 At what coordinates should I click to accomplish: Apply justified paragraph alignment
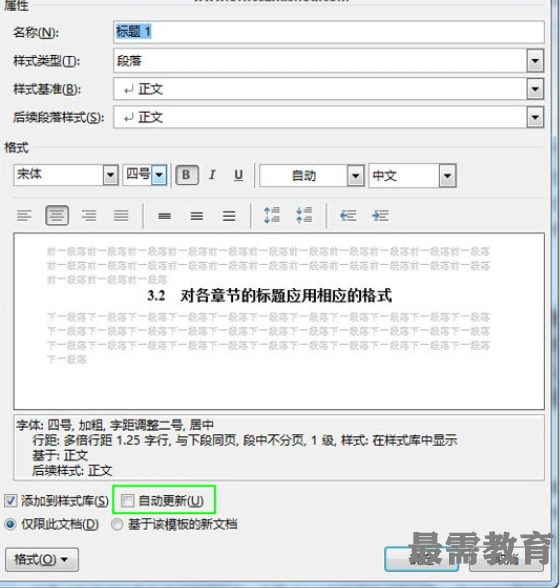point(121,216)
